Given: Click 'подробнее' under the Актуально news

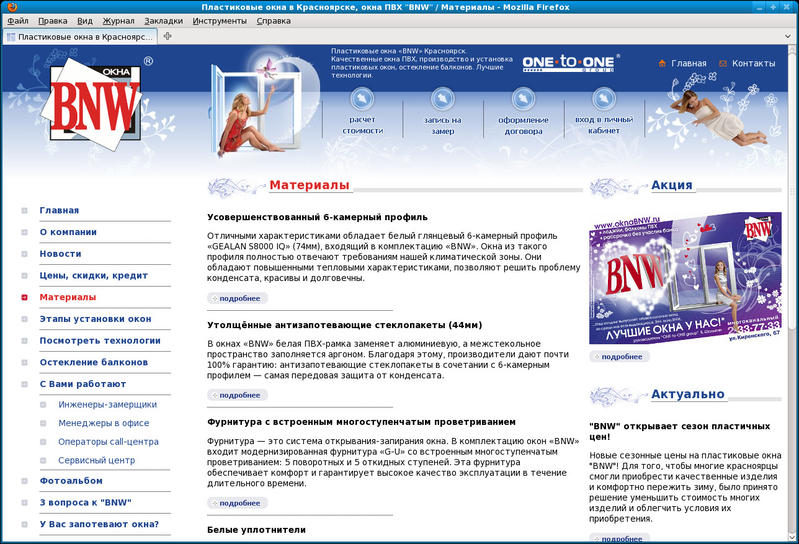Looking at the screenshot, I should click(620, 539).
